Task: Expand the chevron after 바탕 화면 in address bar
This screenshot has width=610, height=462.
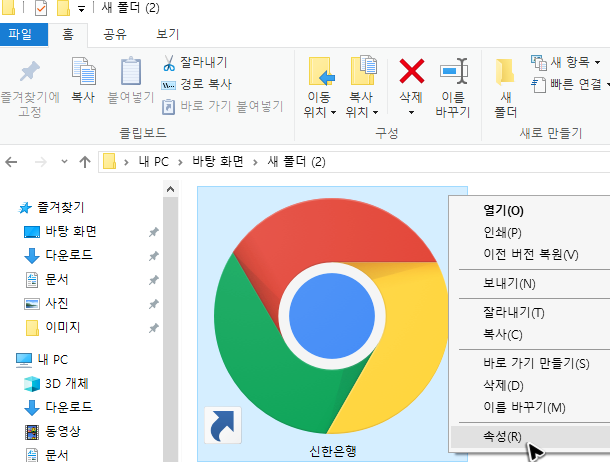Action: point(255,162)
